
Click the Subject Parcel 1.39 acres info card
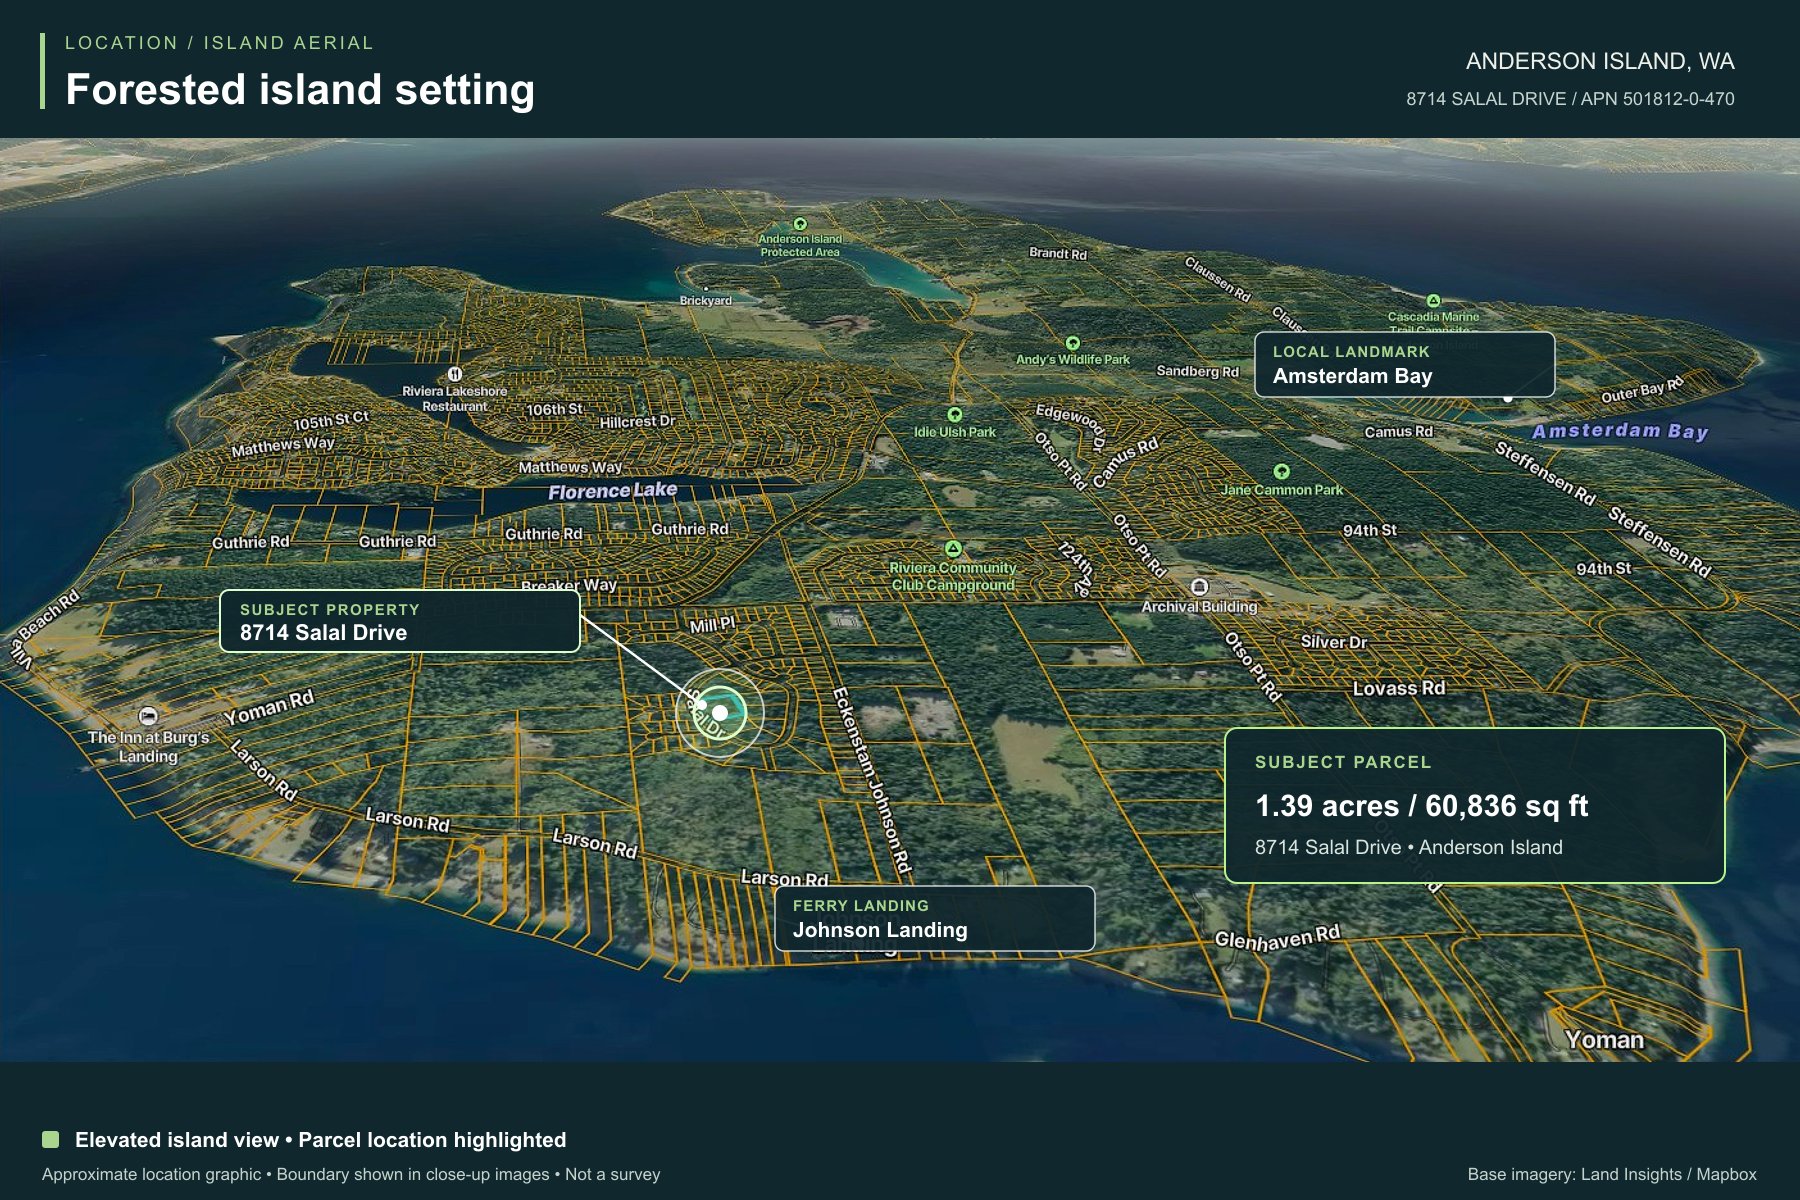tap(1475, 805)
